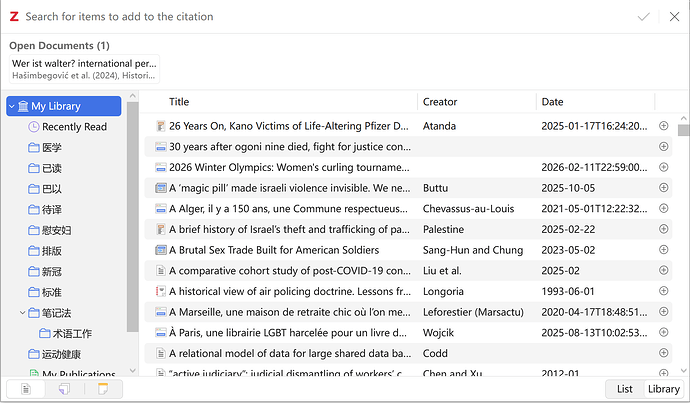Click plus icon on Leforestier (Marsactu) row
690x403 pixels.
point(664,312)
